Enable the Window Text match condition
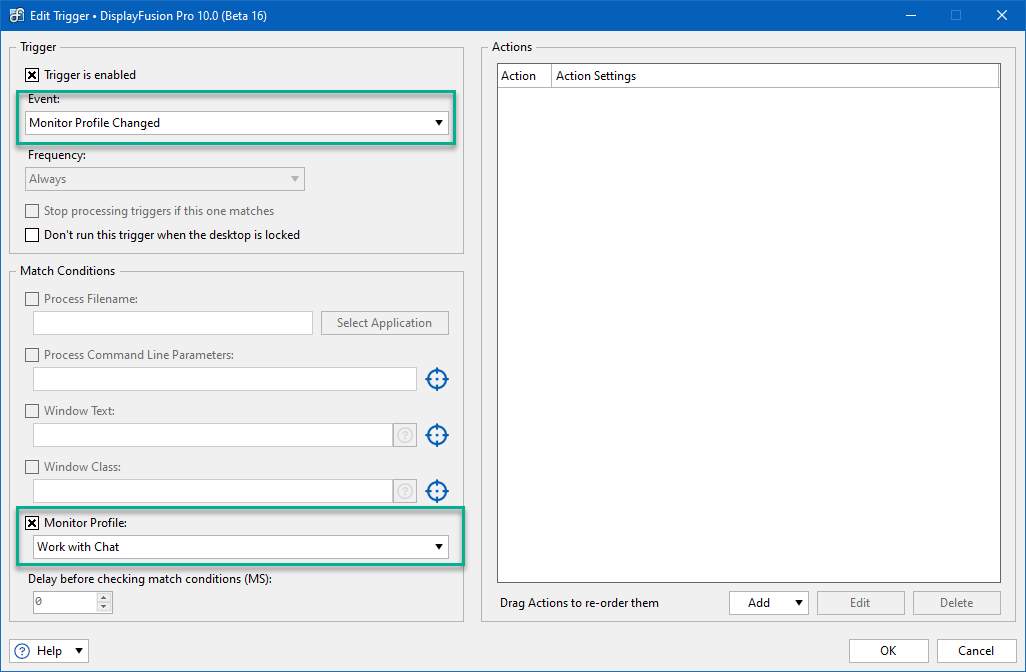This screenshot has width=1026, height=672. coord(32,411)
